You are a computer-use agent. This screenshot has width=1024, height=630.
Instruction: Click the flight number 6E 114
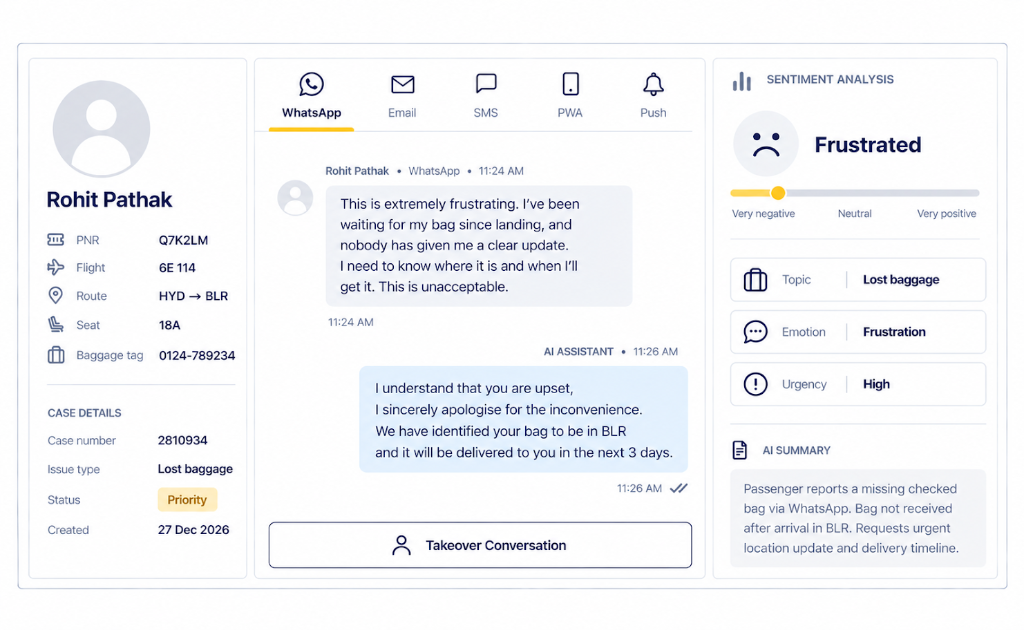[177, 268]
